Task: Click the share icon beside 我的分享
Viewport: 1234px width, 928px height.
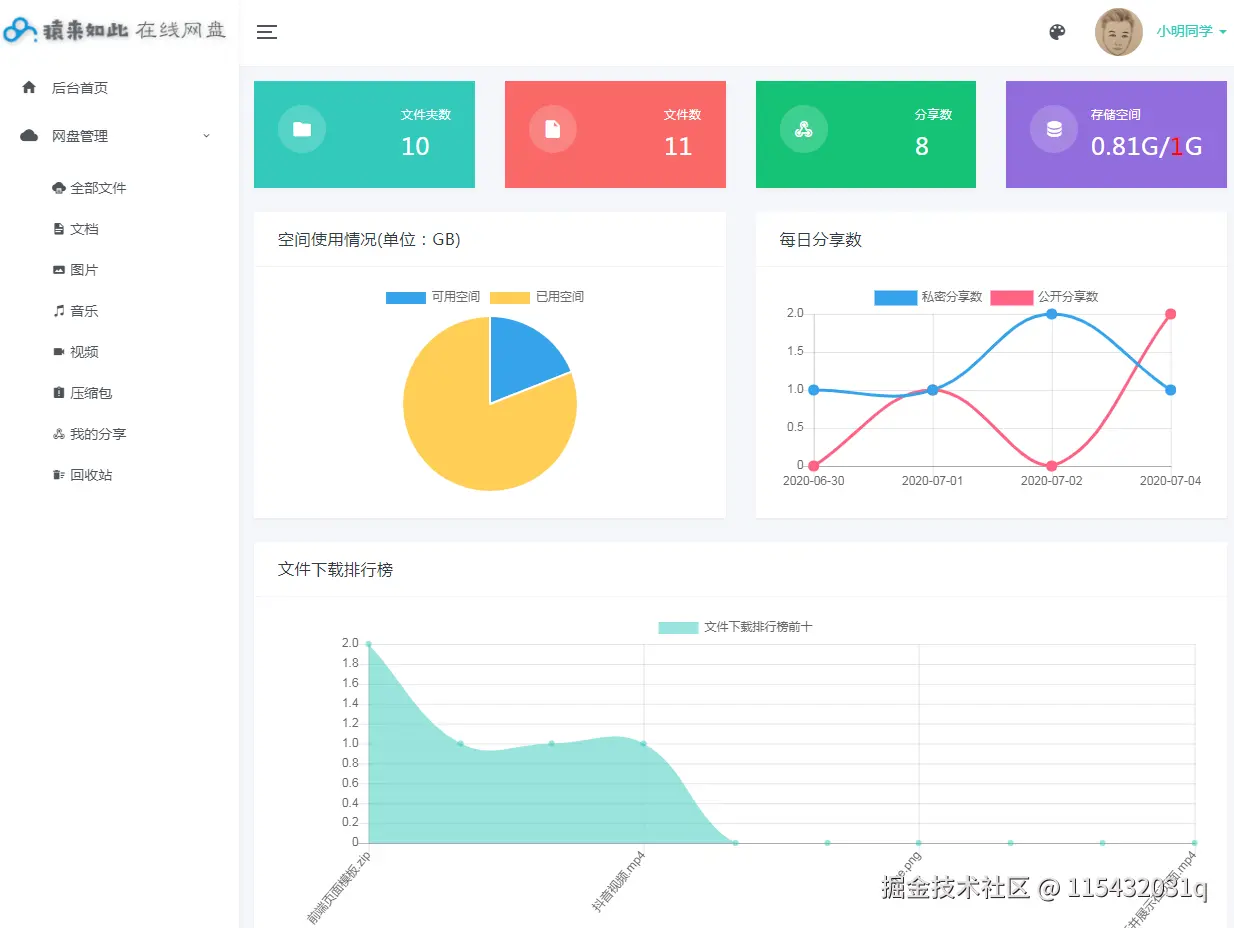Action: (x=58, y=434)
